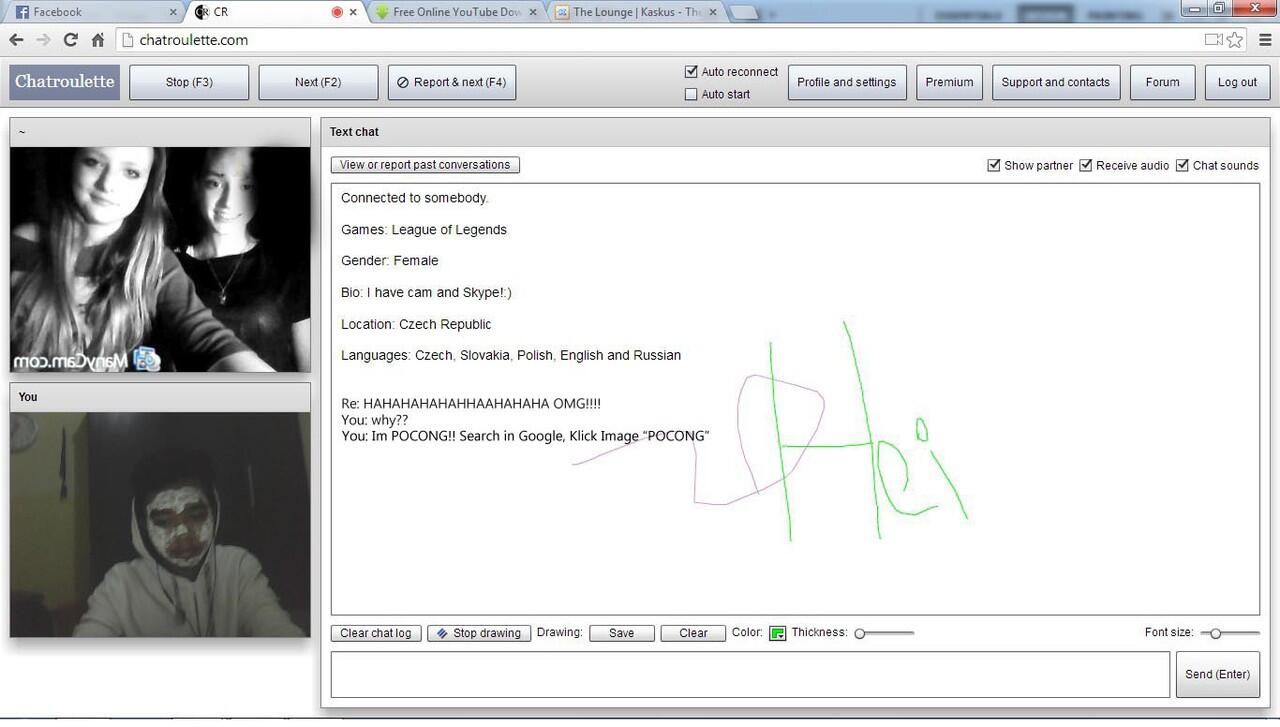Click the camera access icon in address bar

[x=1213, y=40]
